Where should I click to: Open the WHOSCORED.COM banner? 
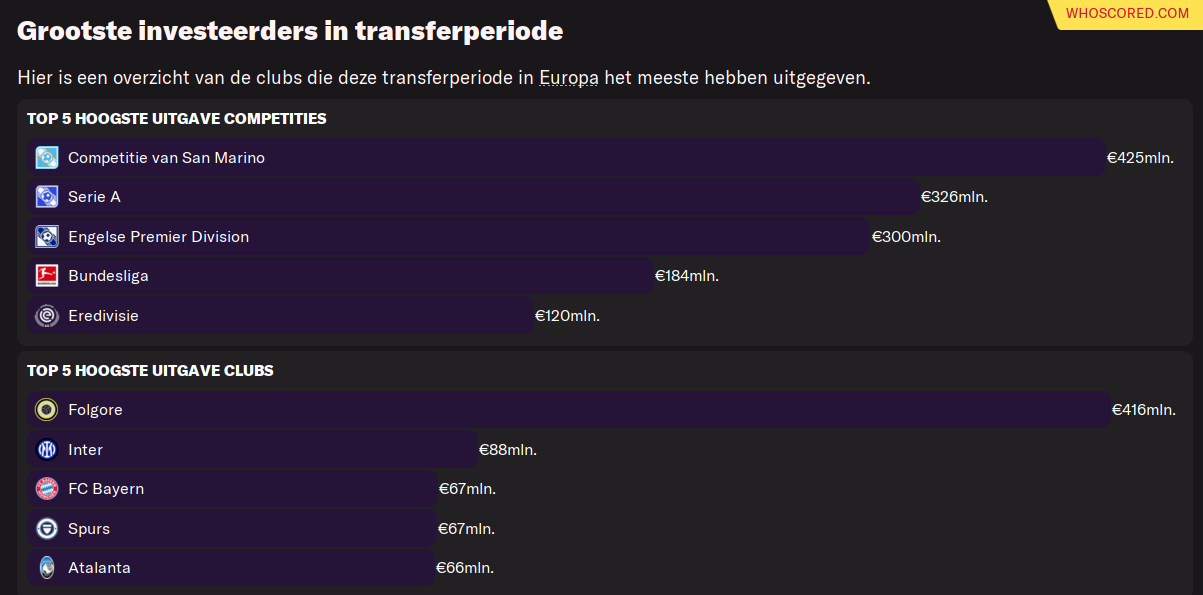pyautogui.click(x=1127, y=13)
